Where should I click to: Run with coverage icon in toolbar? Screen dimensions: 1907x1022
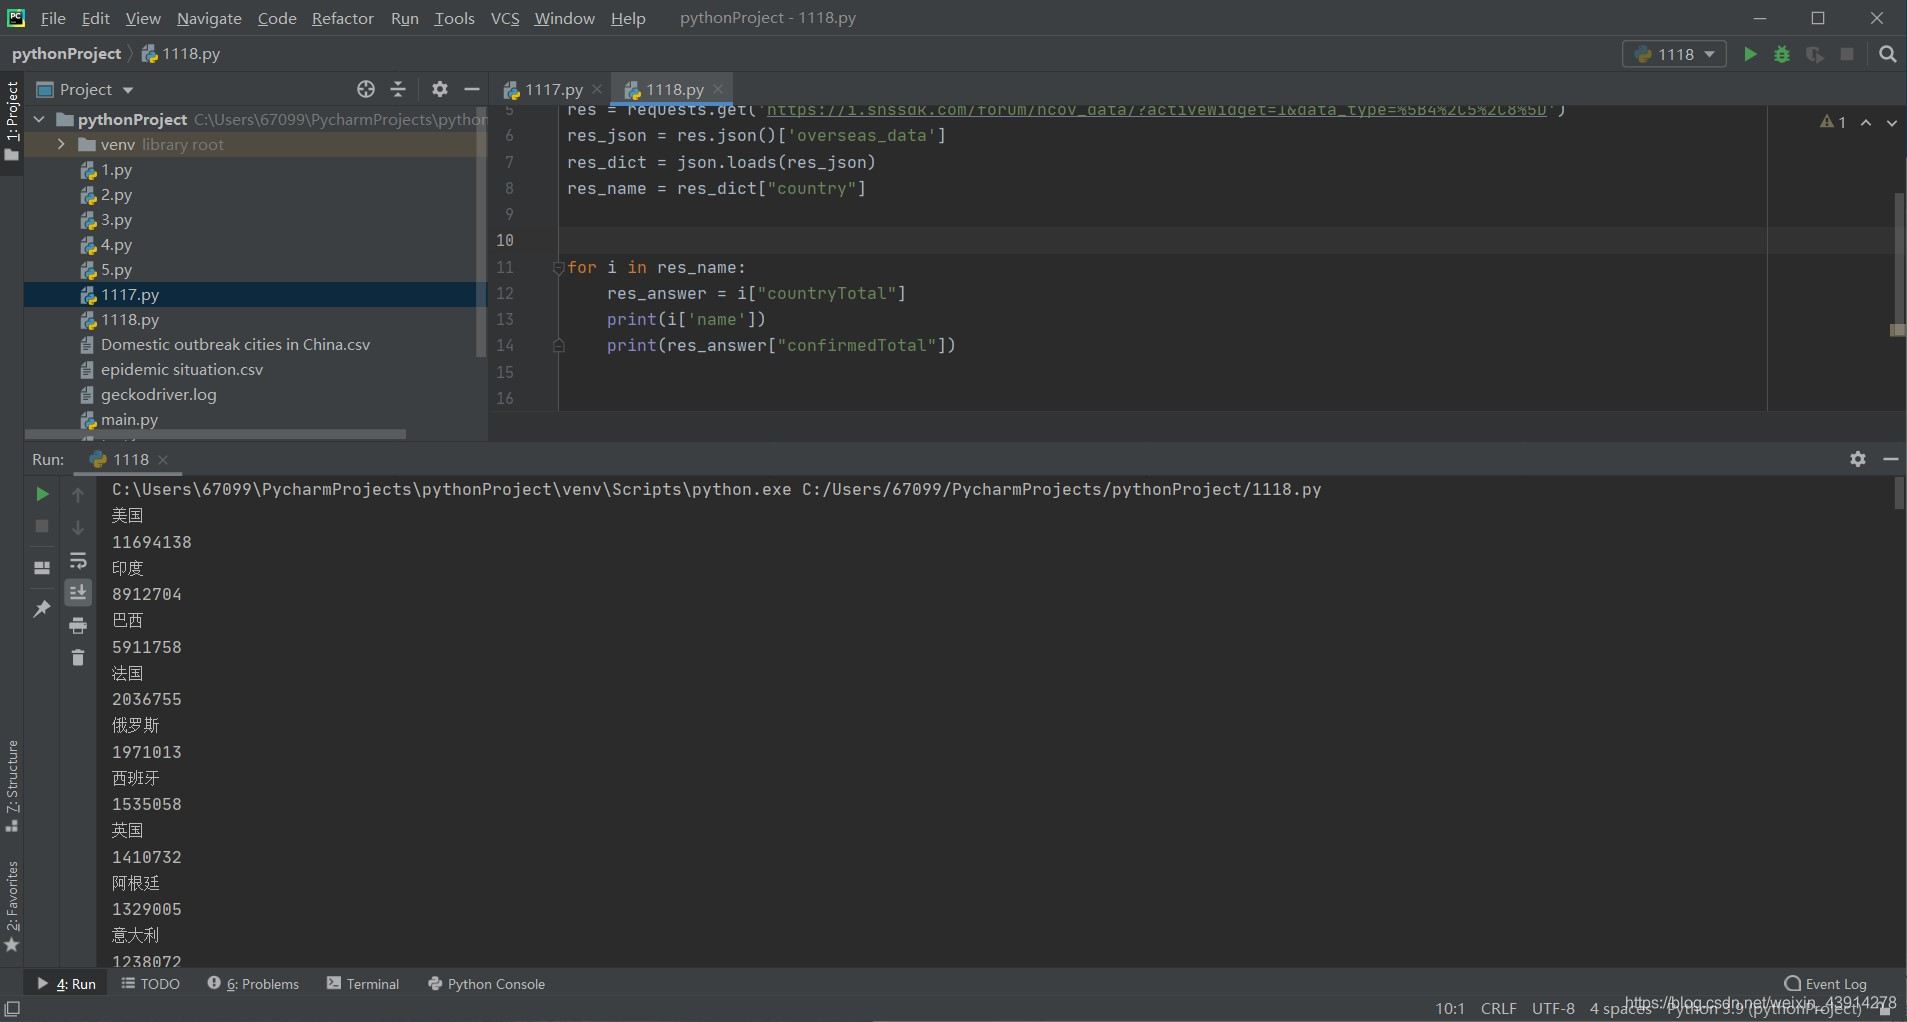[x=1814, y=54]
